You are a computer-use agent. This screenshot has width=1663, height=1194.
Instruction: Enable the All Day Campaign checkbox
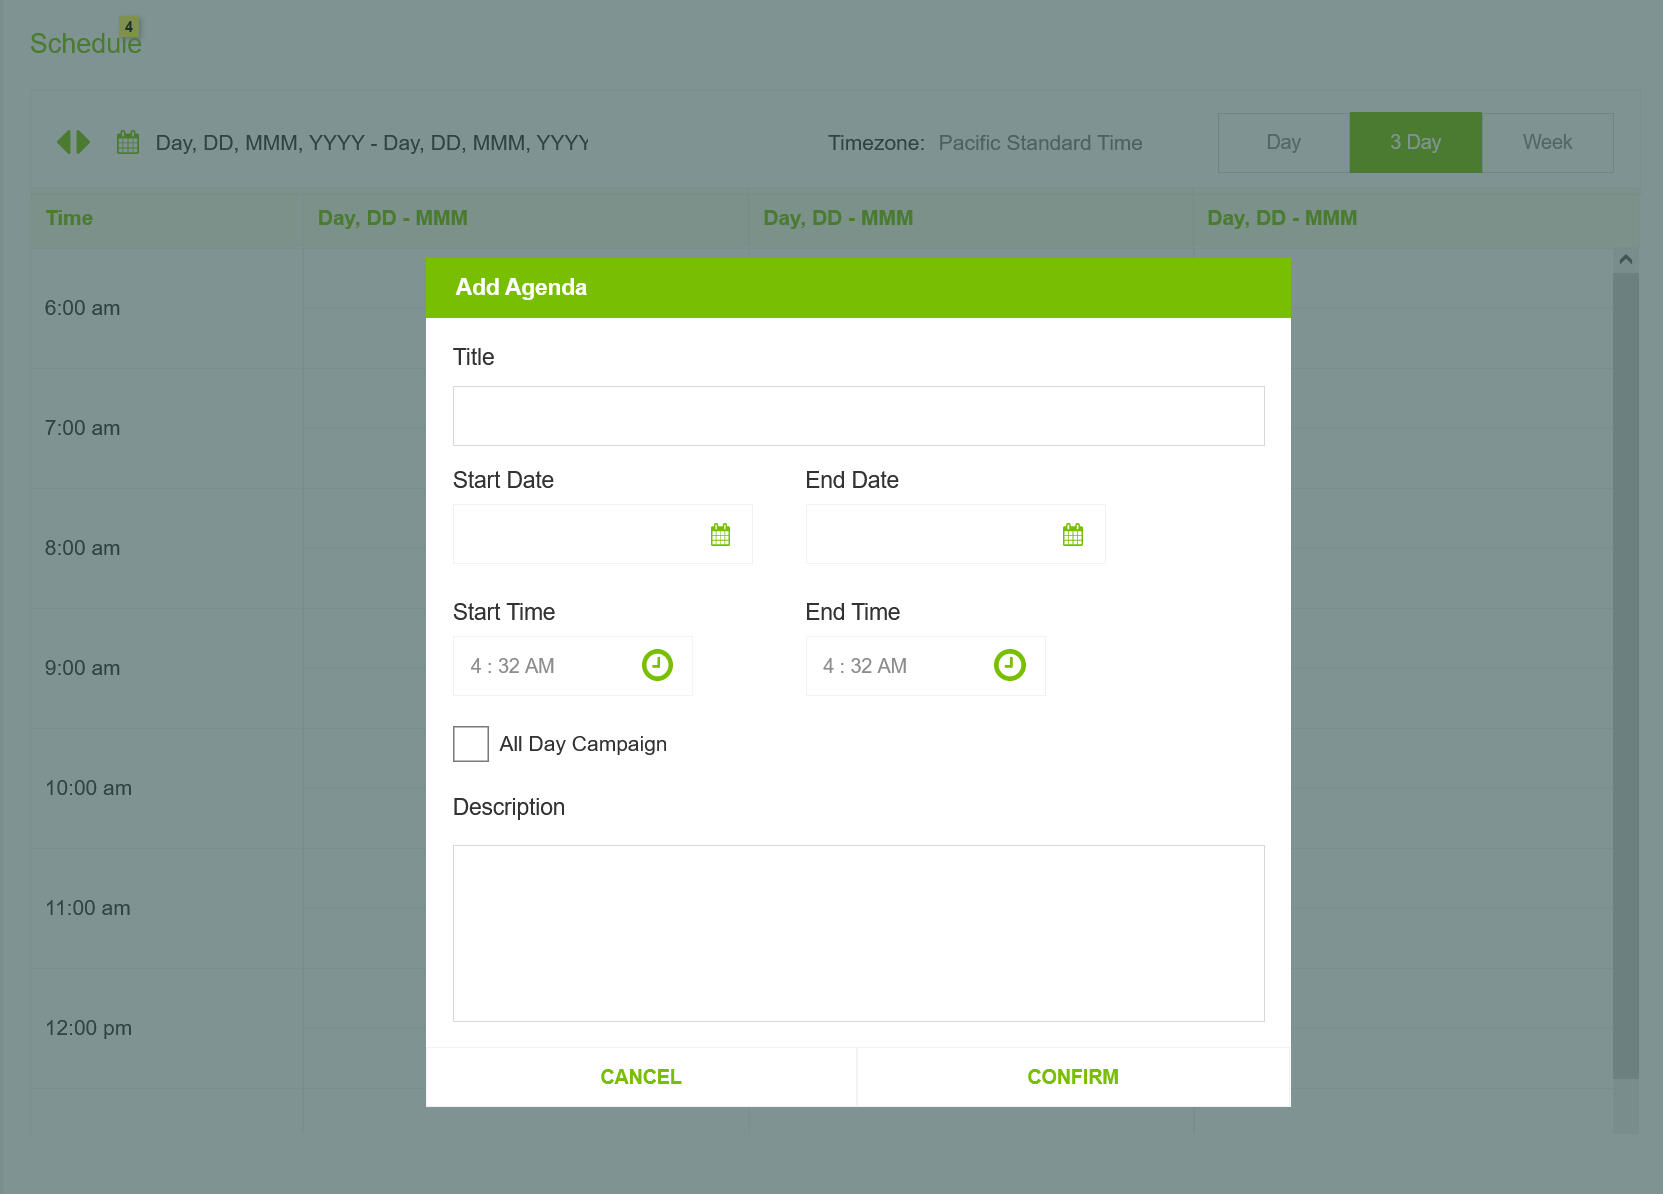coord(471,744)
